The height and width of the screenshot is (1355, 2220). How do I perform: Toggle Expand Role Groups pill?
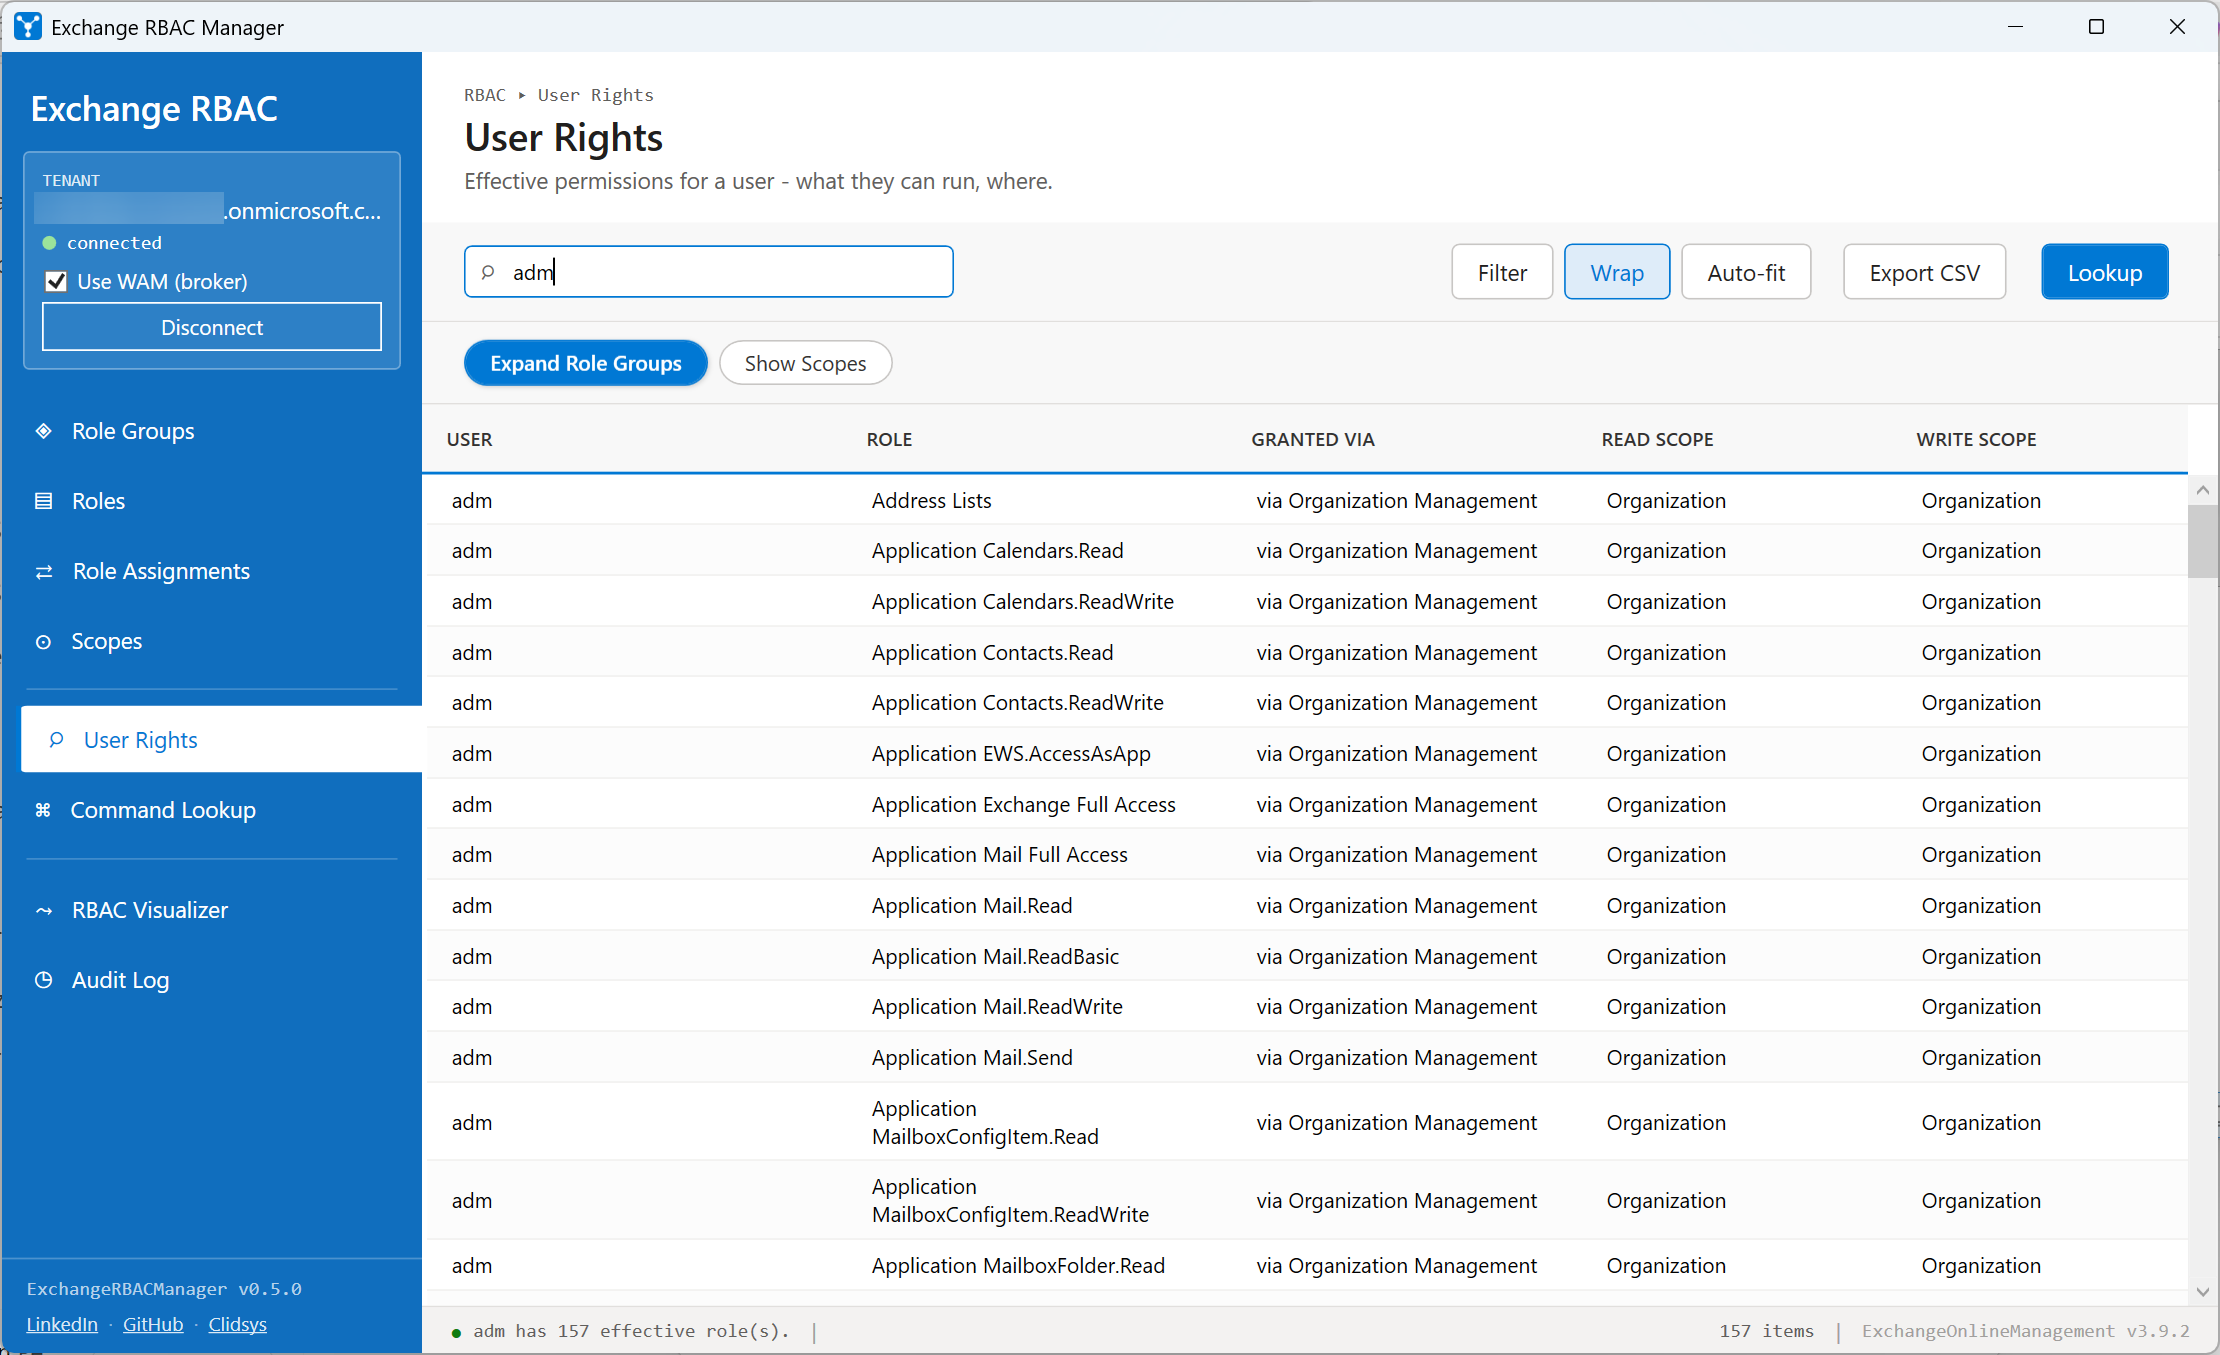pos(586,363)
